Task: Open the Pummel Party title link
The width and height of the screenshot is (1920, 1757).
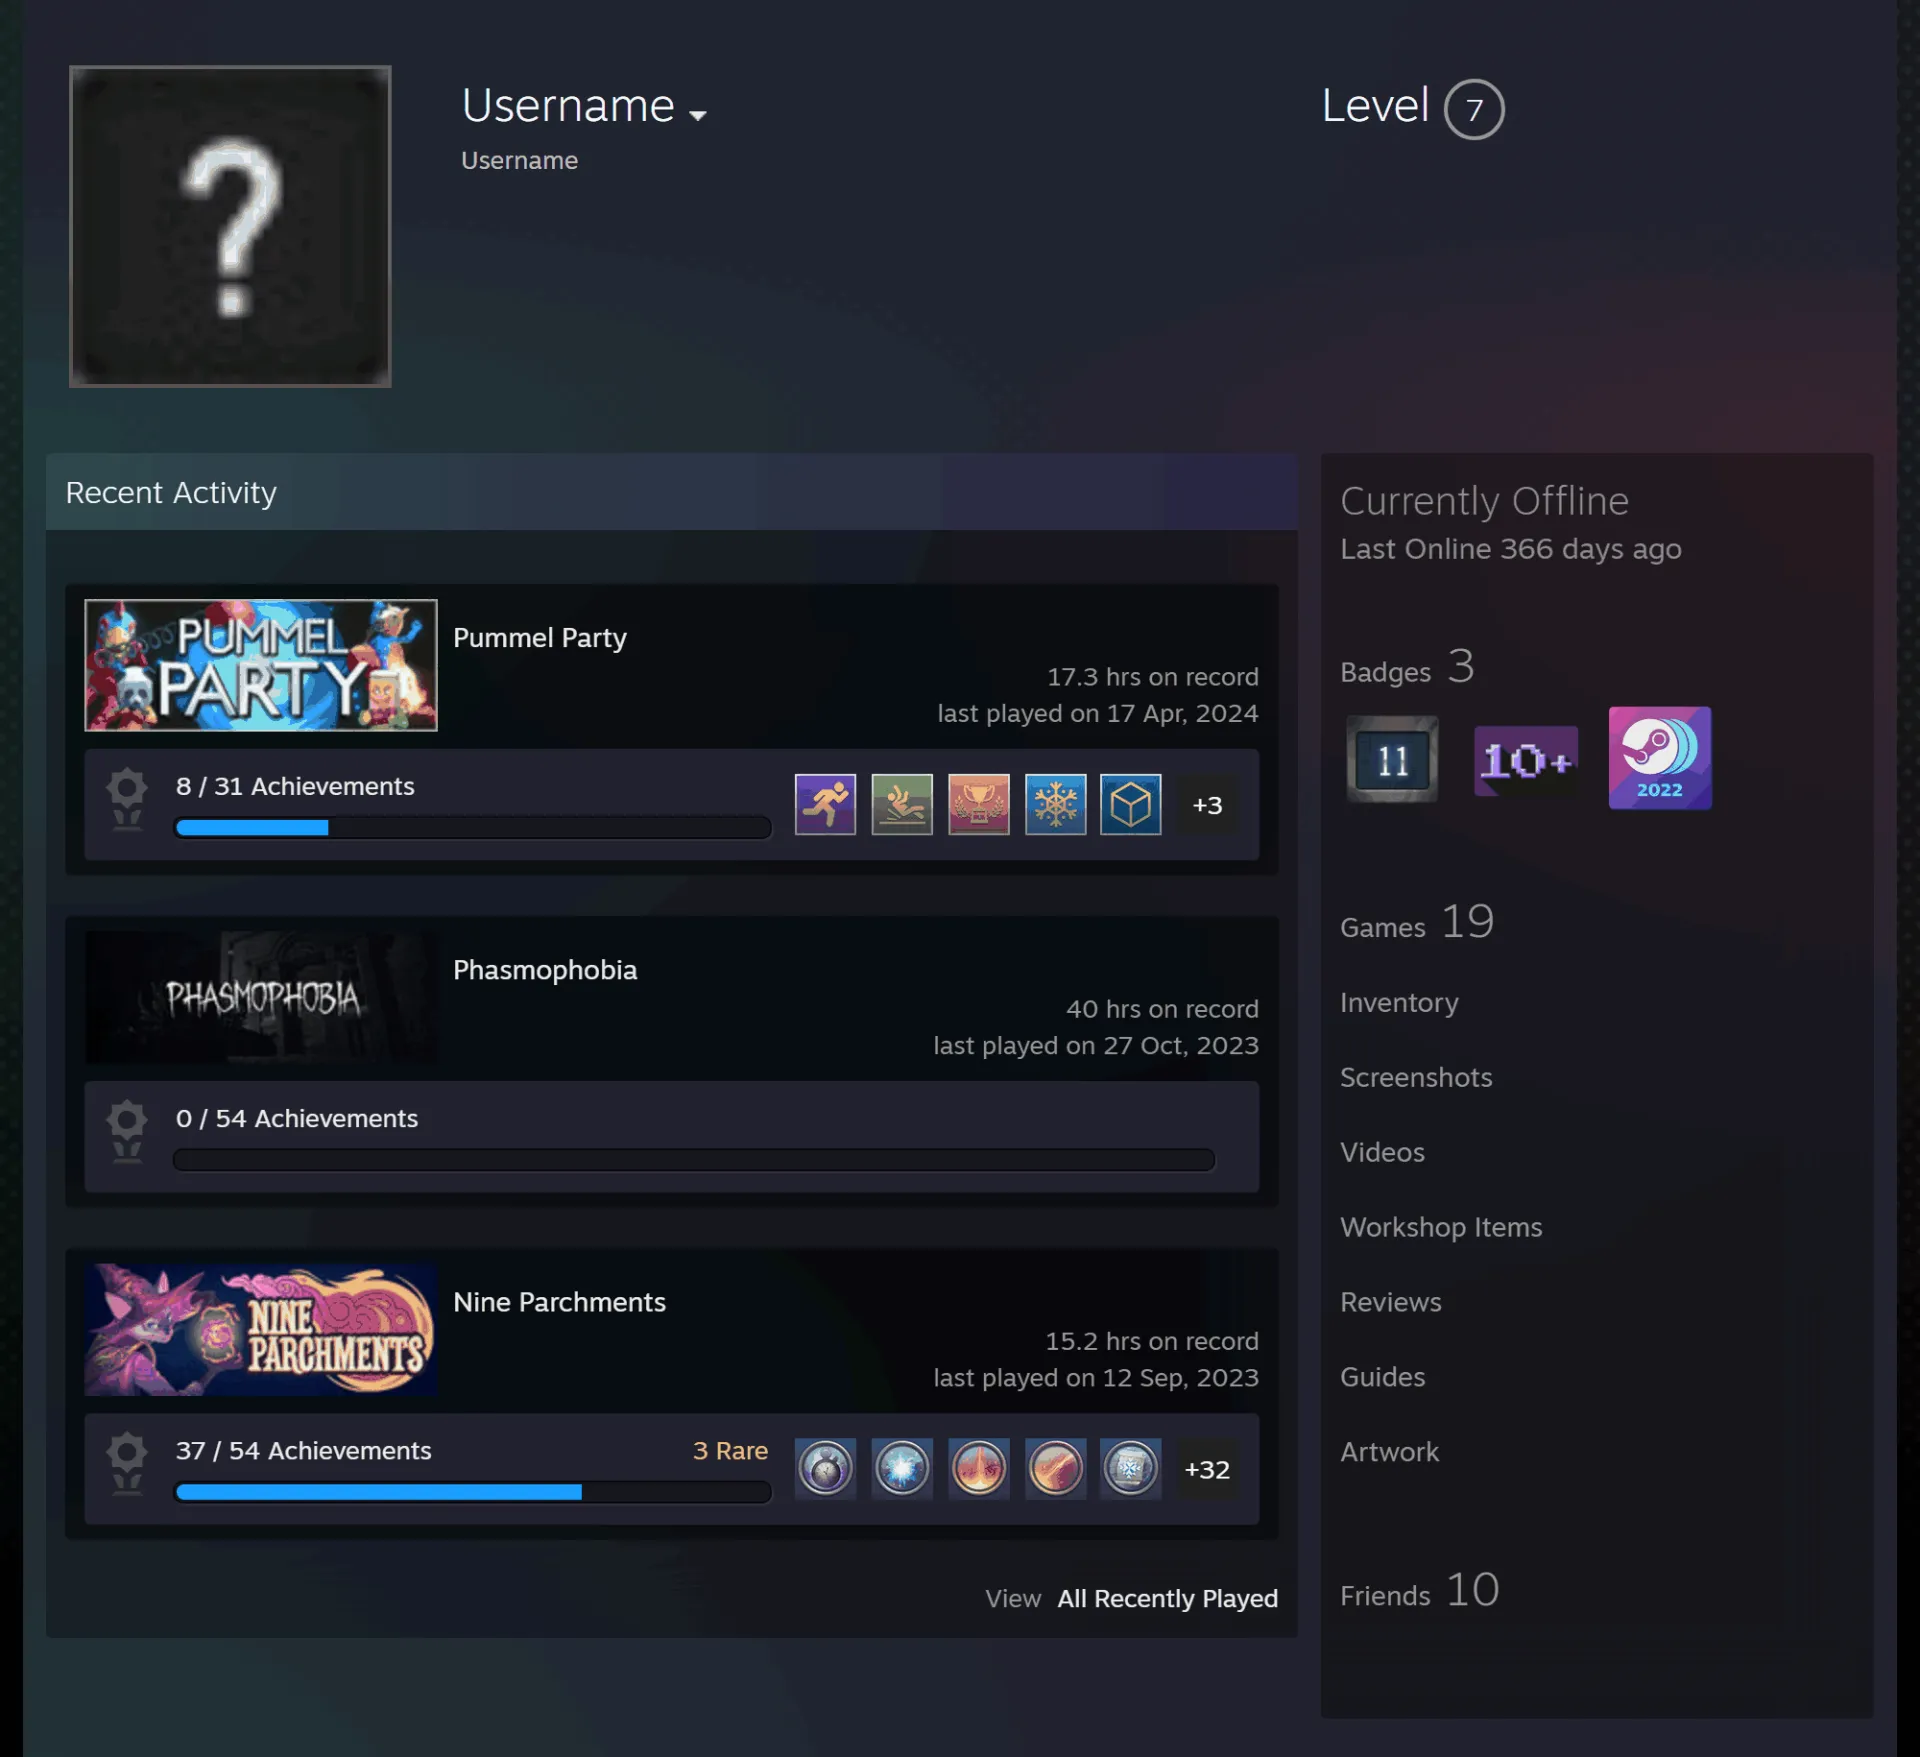Action: (x=540, y=638)
